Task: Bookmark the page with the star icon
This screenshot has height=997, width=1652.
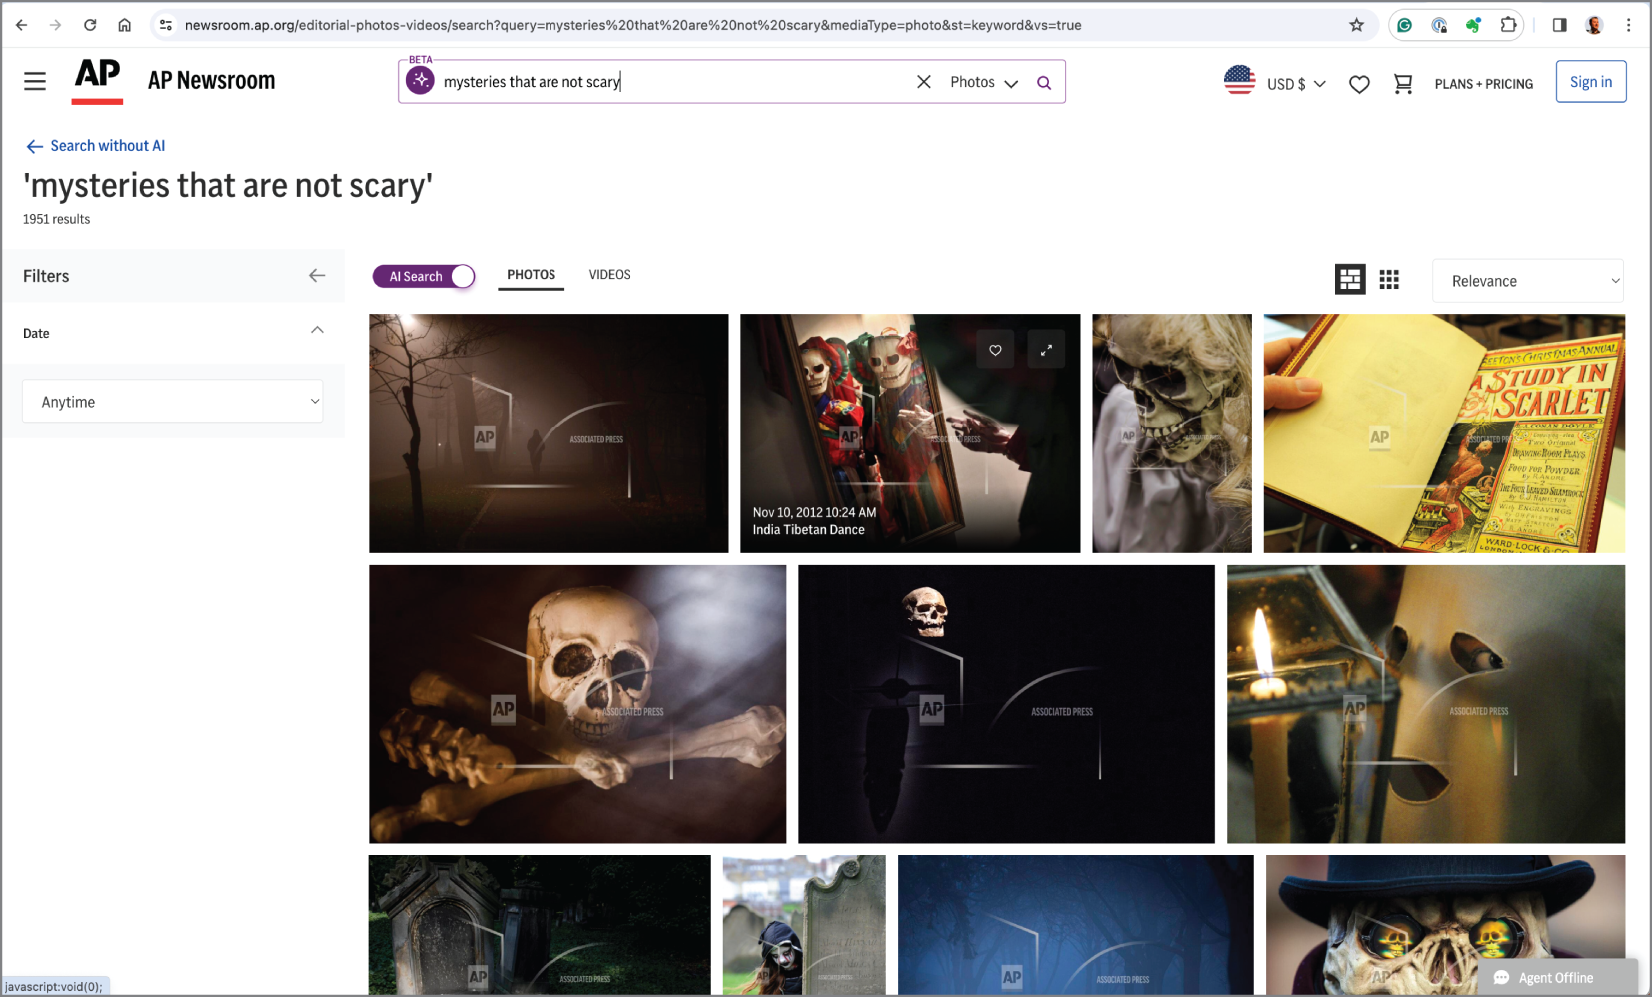Action: [1356, 25]
